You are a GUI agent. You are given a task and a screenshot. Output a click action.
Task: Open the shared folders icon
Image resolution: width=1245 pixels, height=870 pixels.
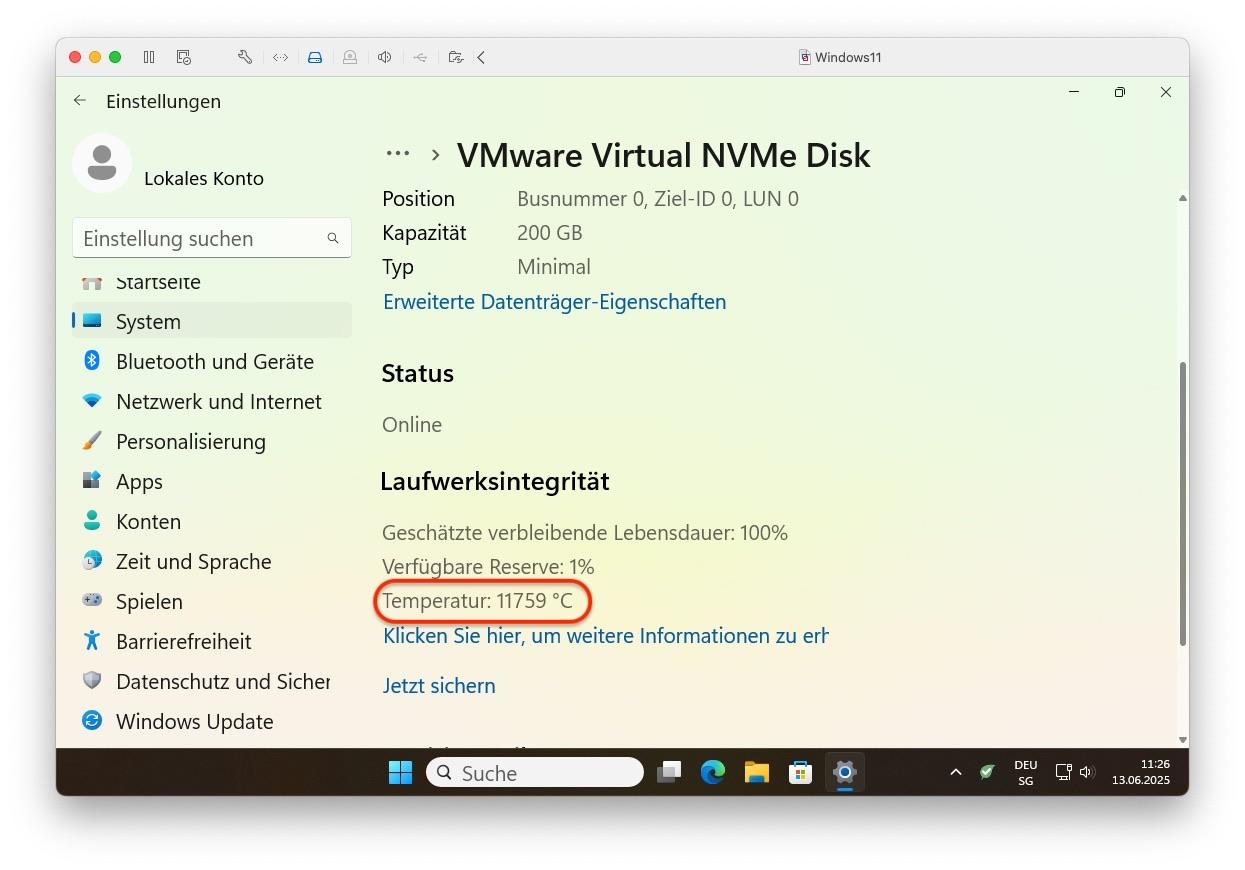point(456,57)
